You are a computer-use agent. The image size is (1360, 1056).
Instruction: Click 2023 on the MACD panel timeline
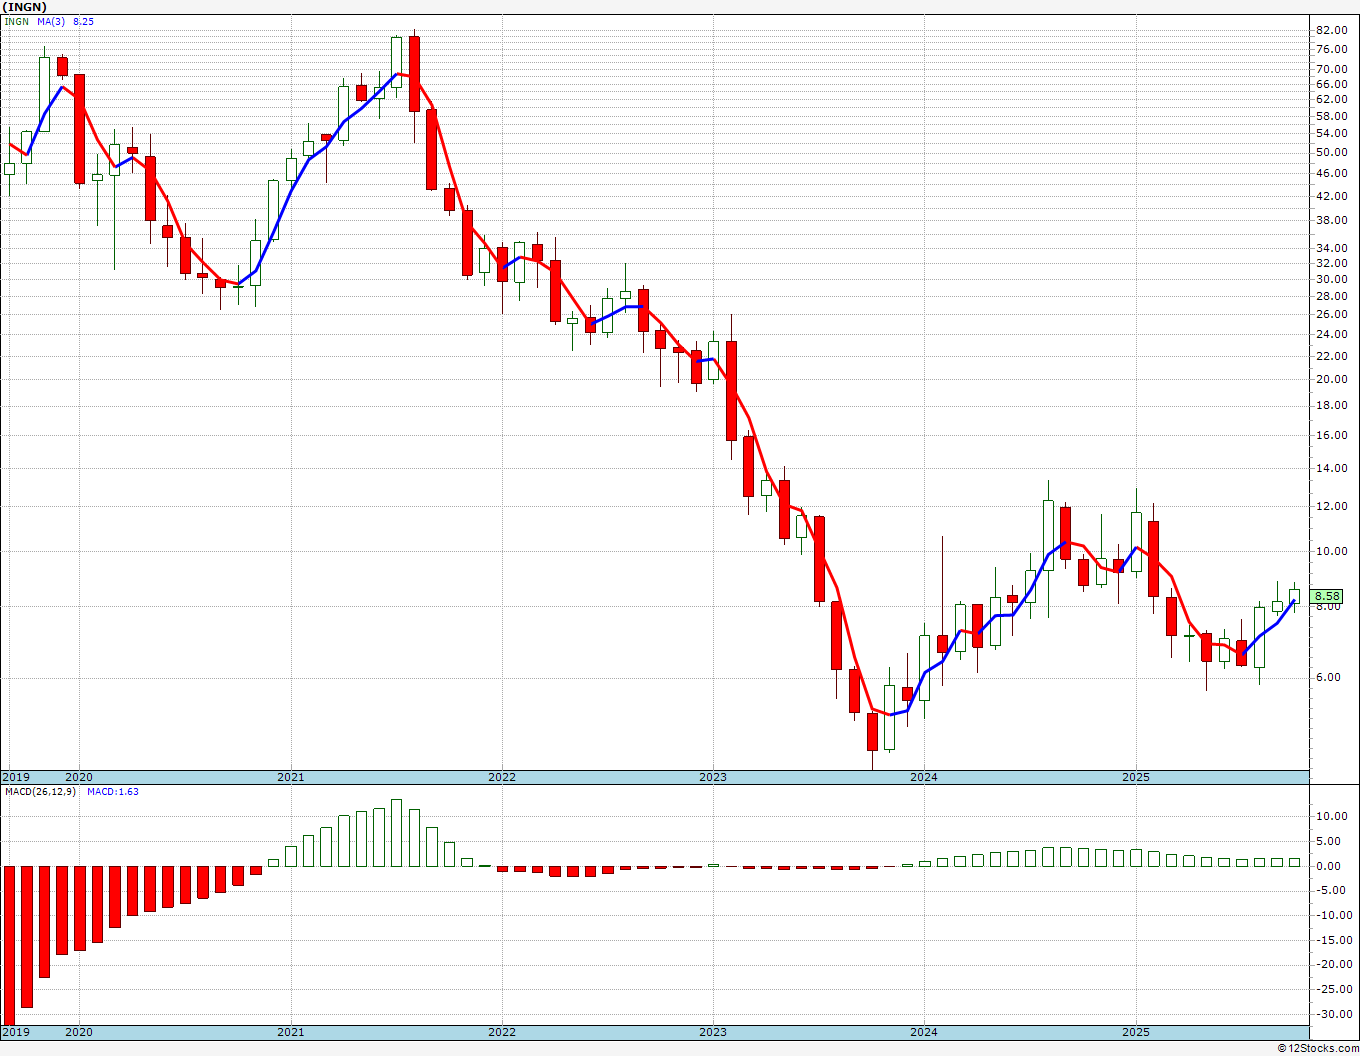tap(713, 1031)
